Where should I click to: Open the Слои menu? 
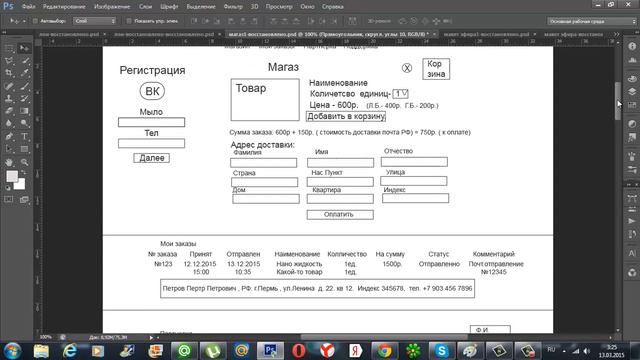[145, 7]
